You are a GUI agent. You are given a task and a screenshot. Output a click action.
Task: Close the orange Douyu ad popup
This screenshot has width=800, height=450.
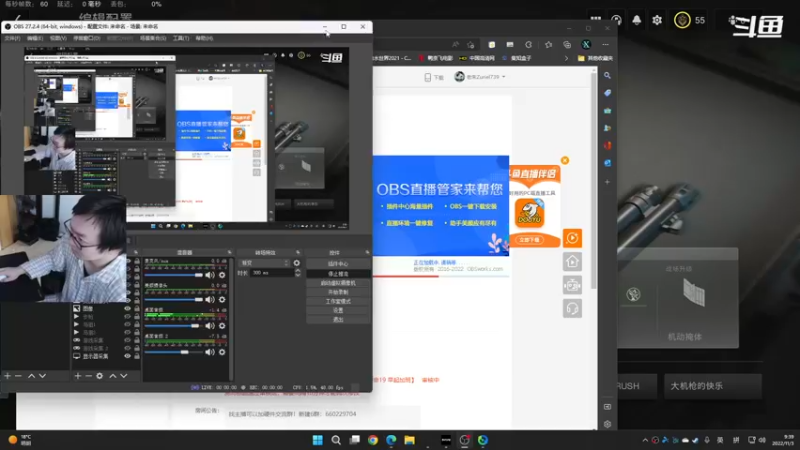pos(565,160)
